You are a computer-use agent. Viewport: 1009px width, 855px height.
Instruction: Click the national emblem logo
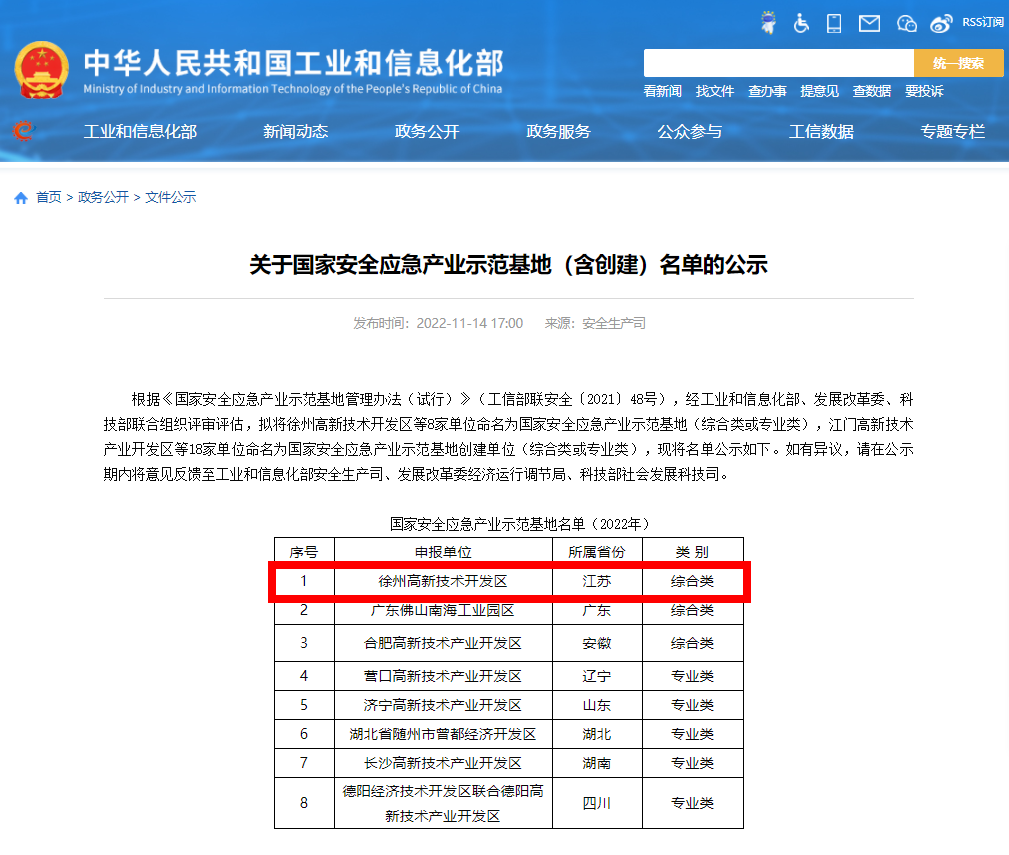click(41, 70)
